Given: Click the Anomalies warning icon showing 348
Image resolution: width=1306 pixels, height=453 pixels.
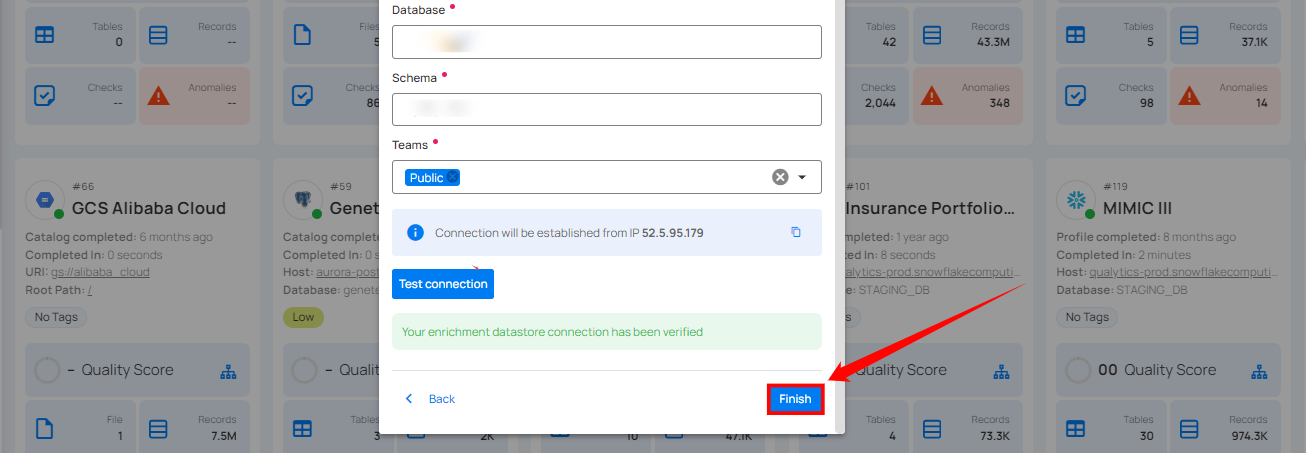Looking at the screenshot, I should point(932,95).
